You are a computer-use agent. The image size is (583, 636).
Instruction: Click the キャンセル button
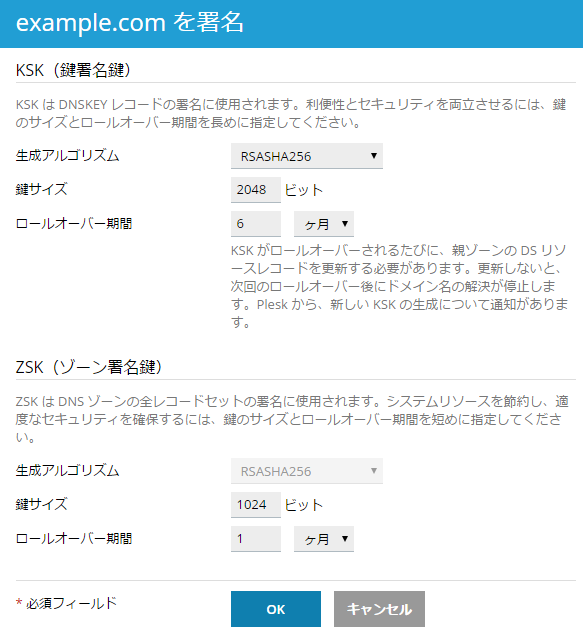[x=379, y=609]
